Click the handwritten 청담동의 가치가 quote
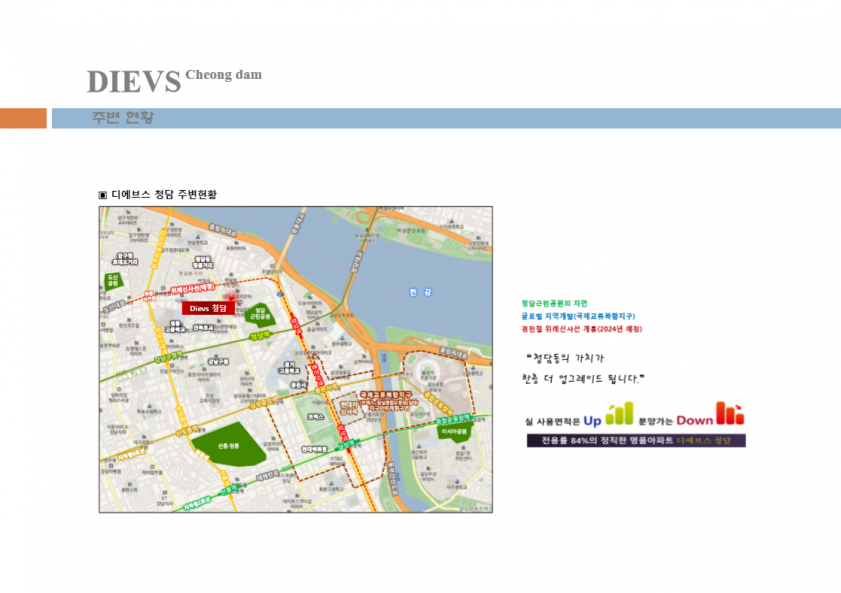The height and width of the screenshot is (593, 841). 565,358
